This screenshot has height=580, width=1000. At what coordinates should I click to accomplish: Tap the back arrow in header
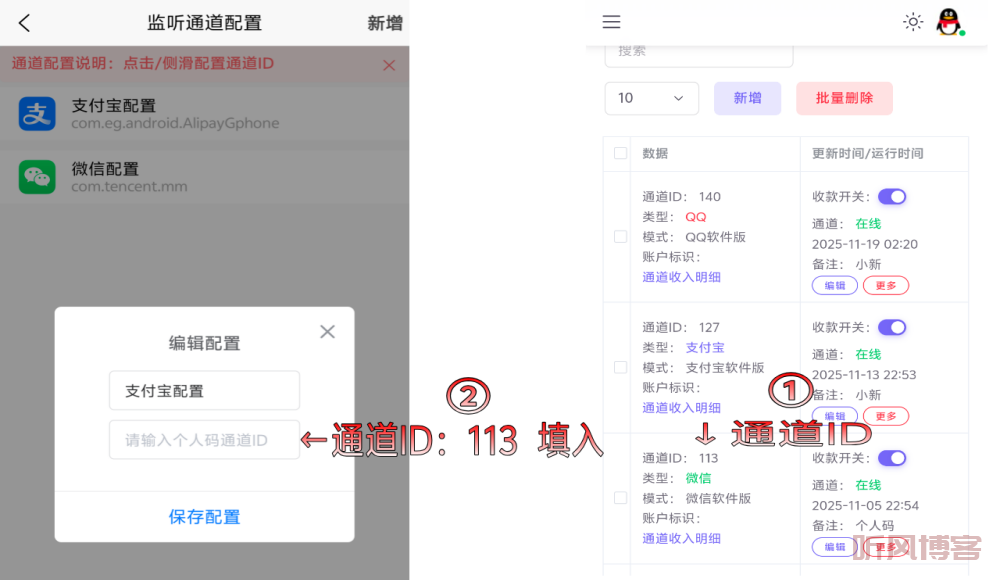[x=24, y=23]
